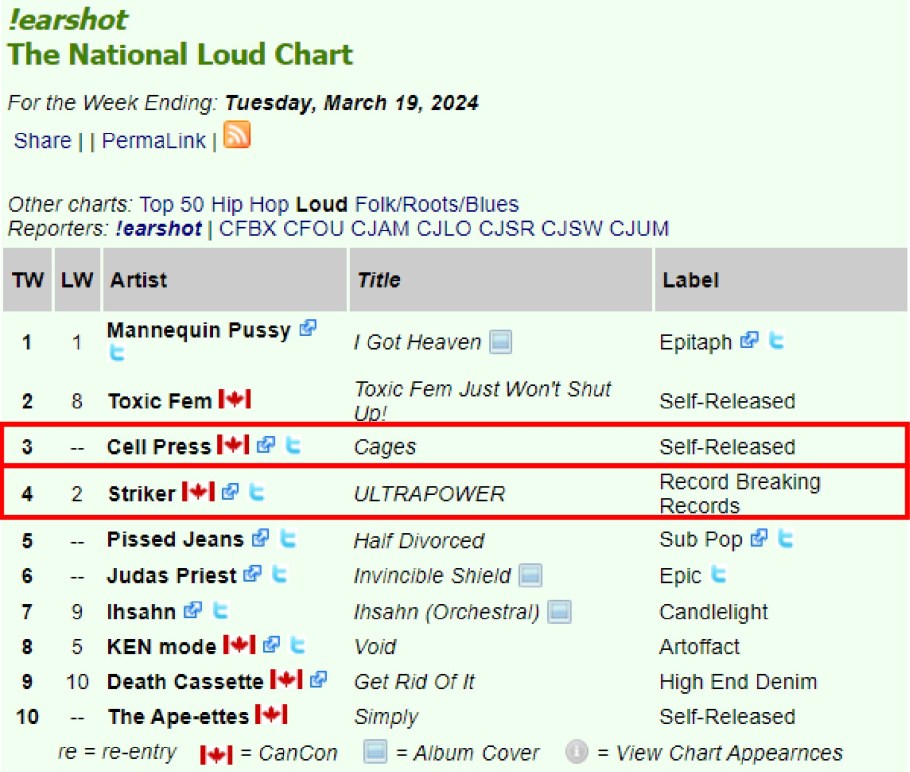Click Mannequin Pussy's Twitter bird icon
This screenshot has height=772, width=910.
point(117,353)
